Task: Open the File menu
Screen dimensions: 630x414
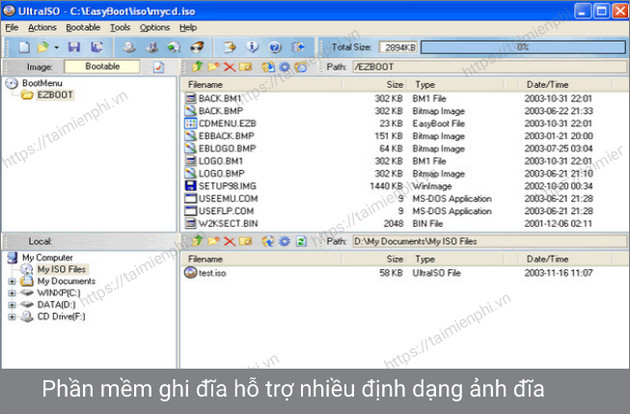Action: 12,27
